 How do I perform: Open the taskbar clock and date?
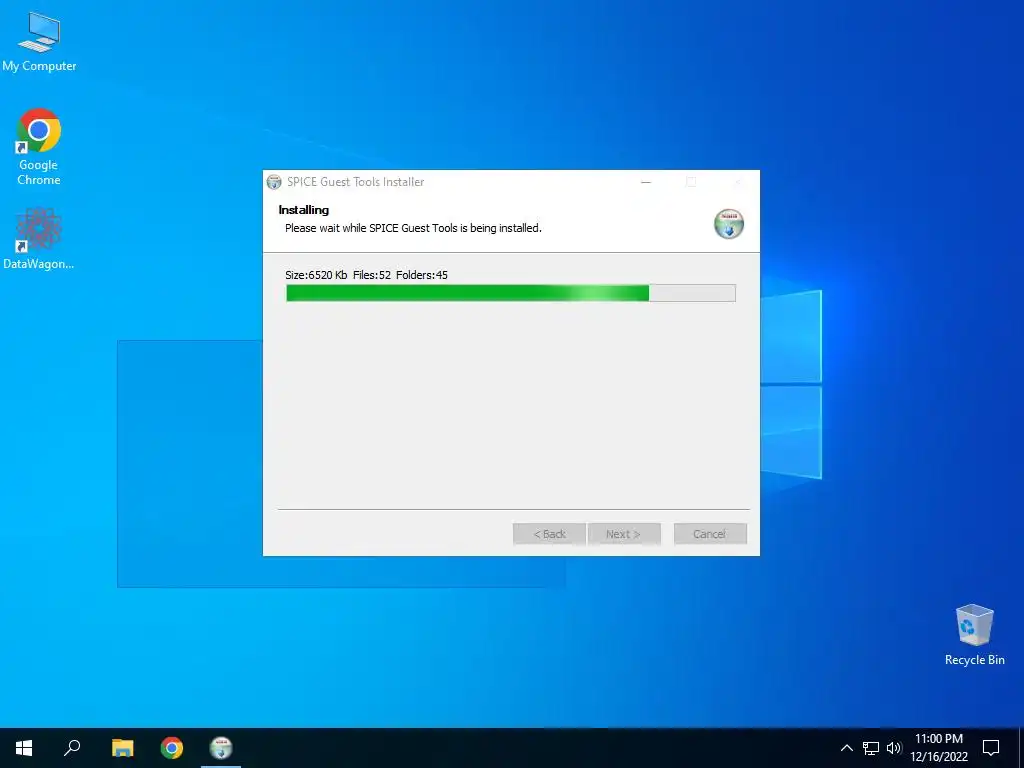point(938,748)
